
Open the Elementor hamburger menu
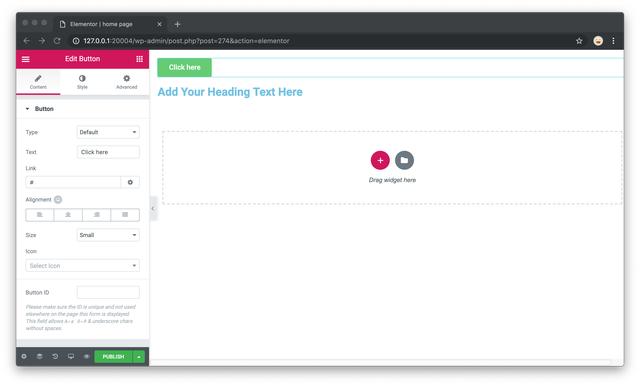pyautogui.click(x=25, y=59)
